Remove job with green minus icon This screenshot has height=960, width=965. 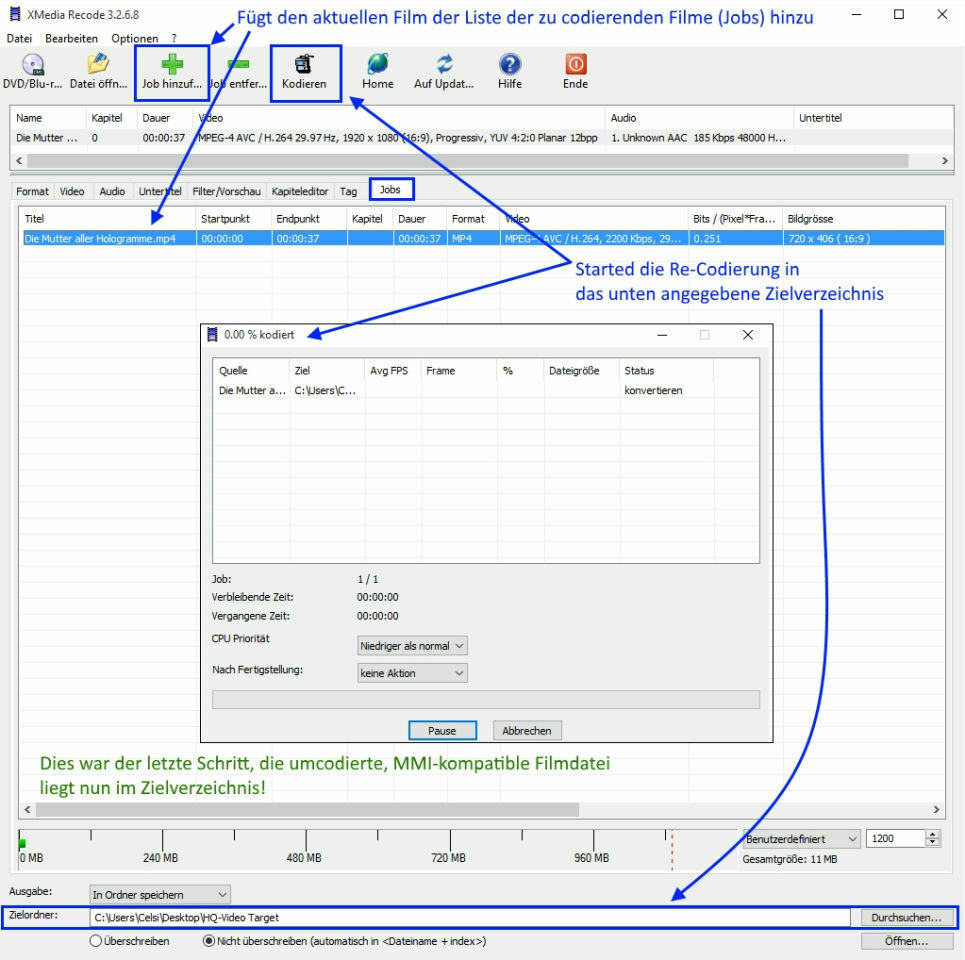[238, 64]
